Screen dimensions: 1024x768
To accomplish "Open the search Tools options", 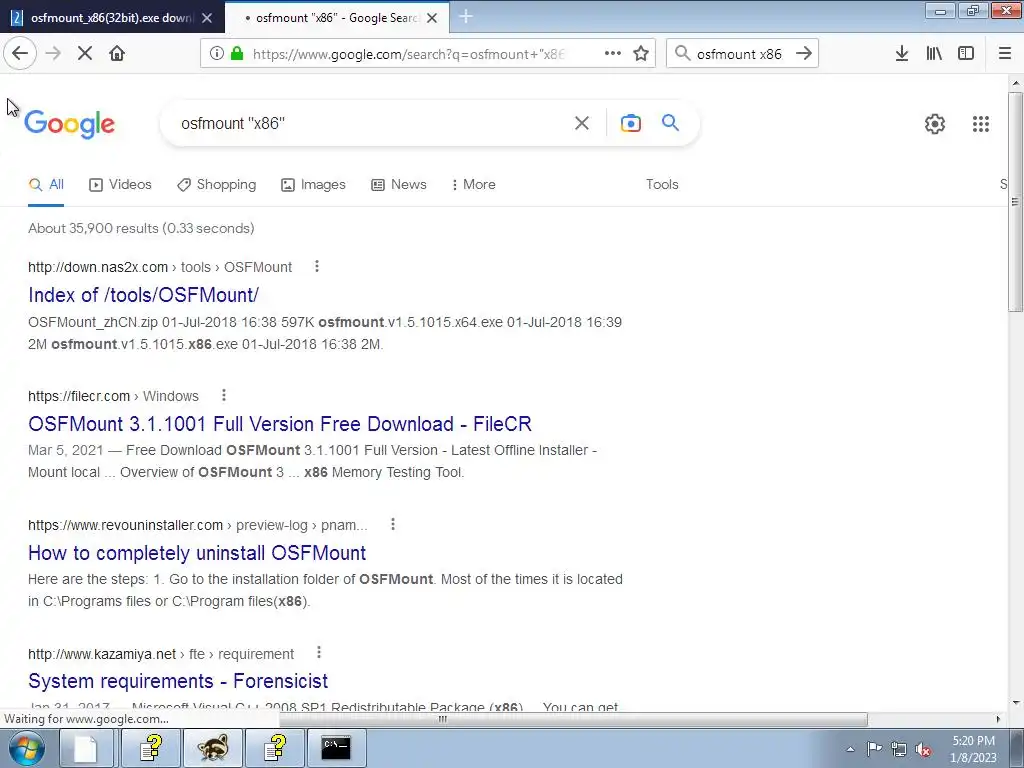I will (662, 185).
